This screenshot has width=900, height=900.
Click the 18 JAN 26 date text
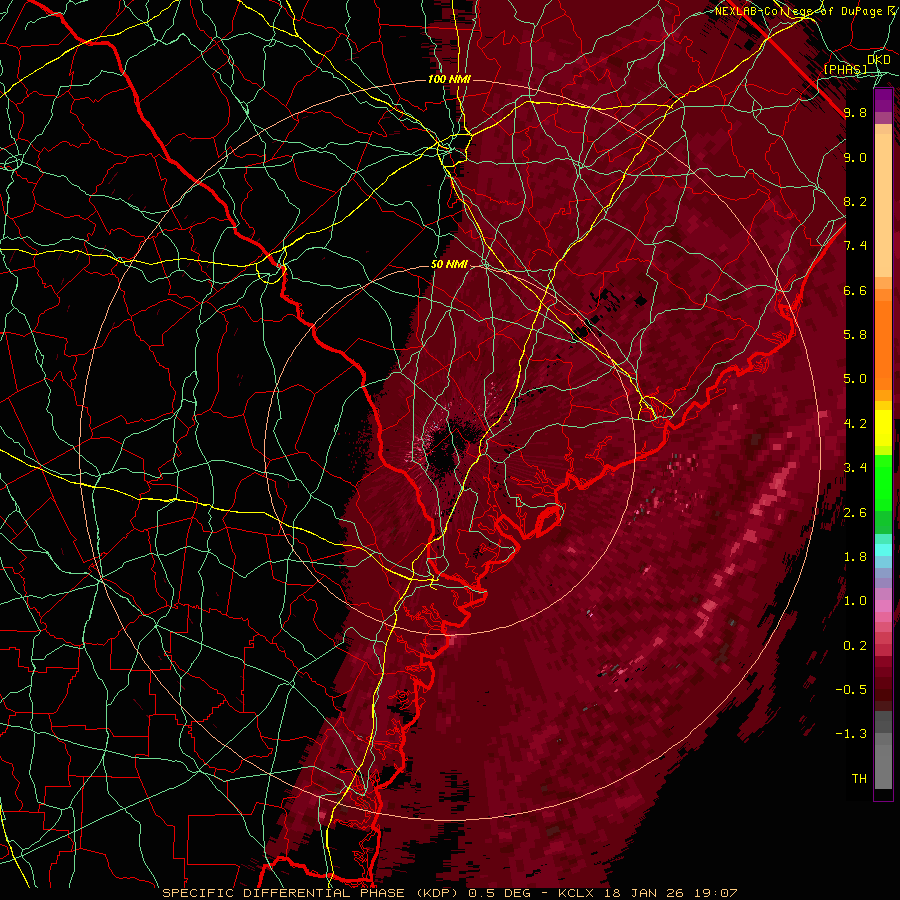[x=646, y=893]
